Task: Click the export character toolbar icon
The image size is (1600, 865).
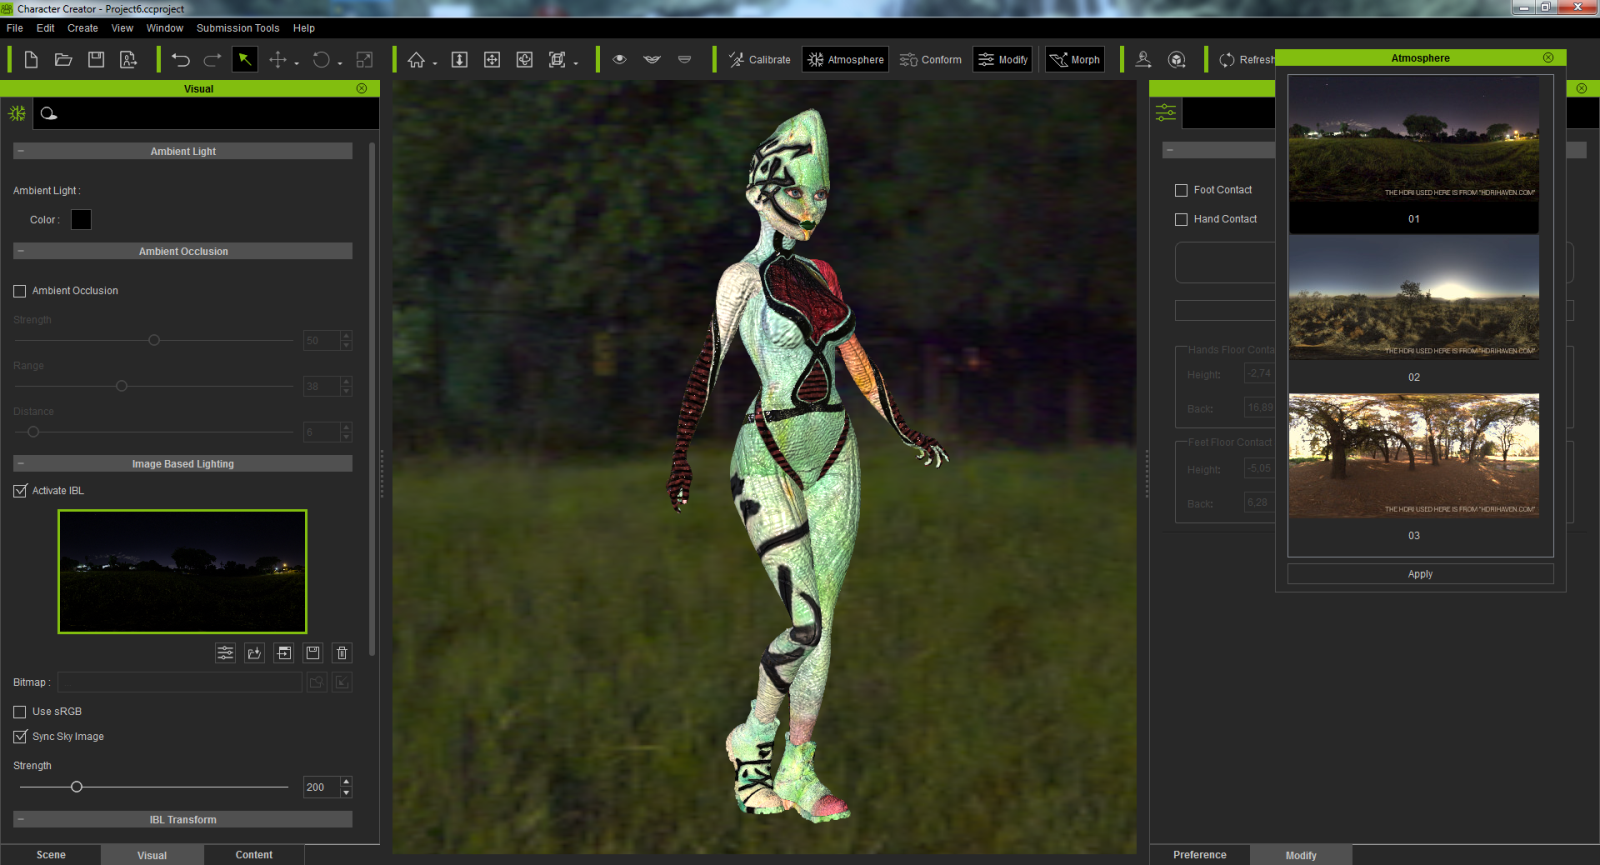Action: [128, 60]
